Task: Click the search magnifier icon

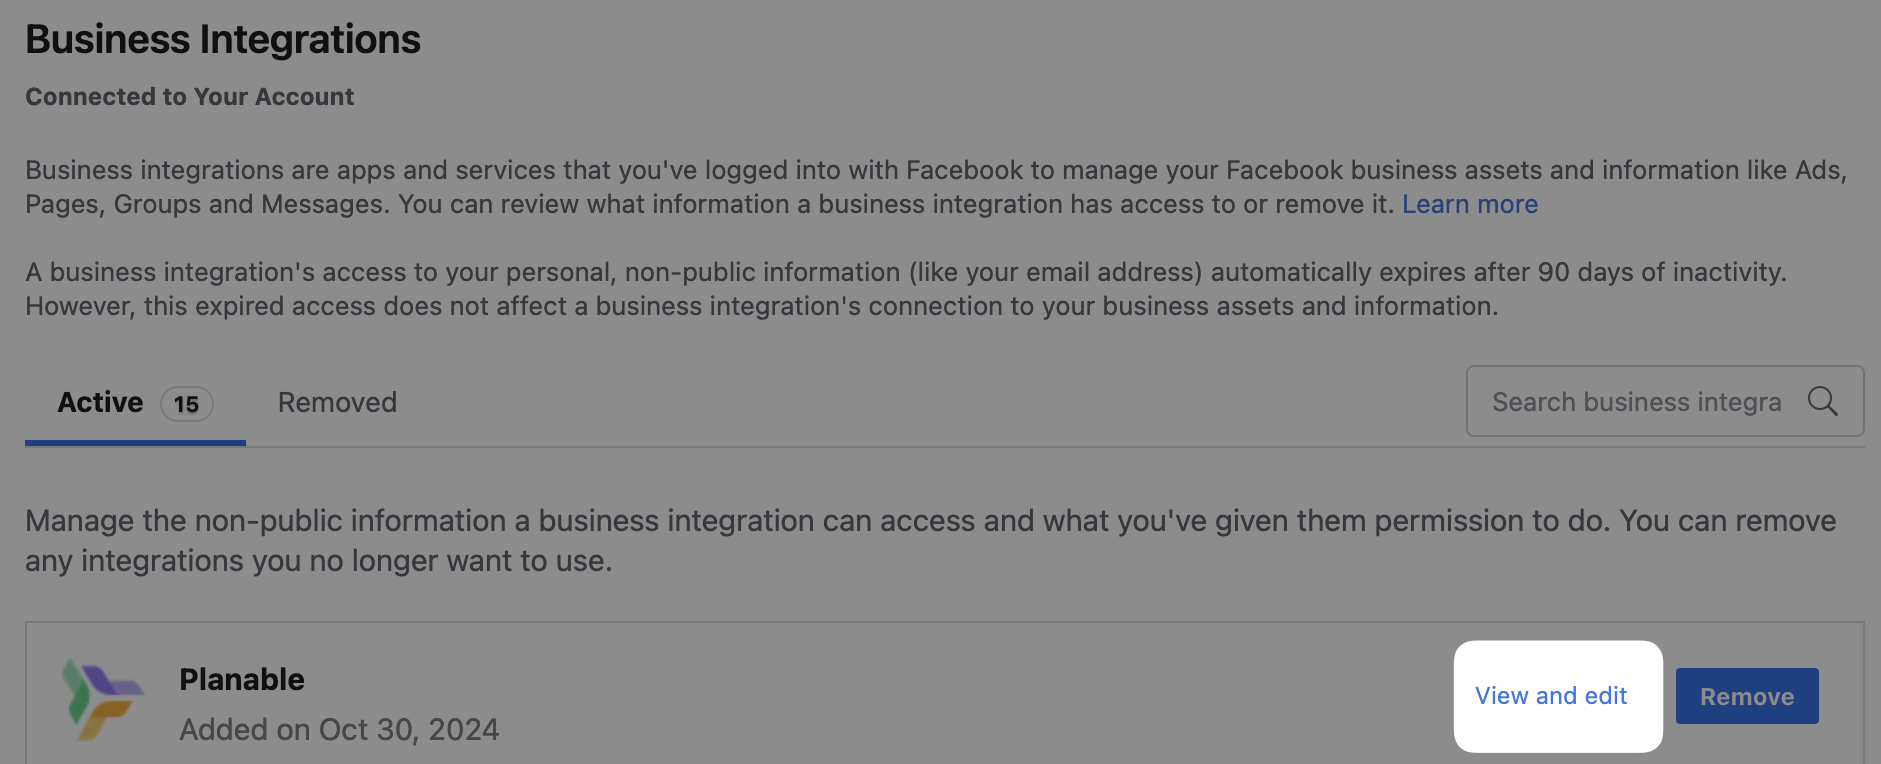Action: click(x=1822, y=402)
